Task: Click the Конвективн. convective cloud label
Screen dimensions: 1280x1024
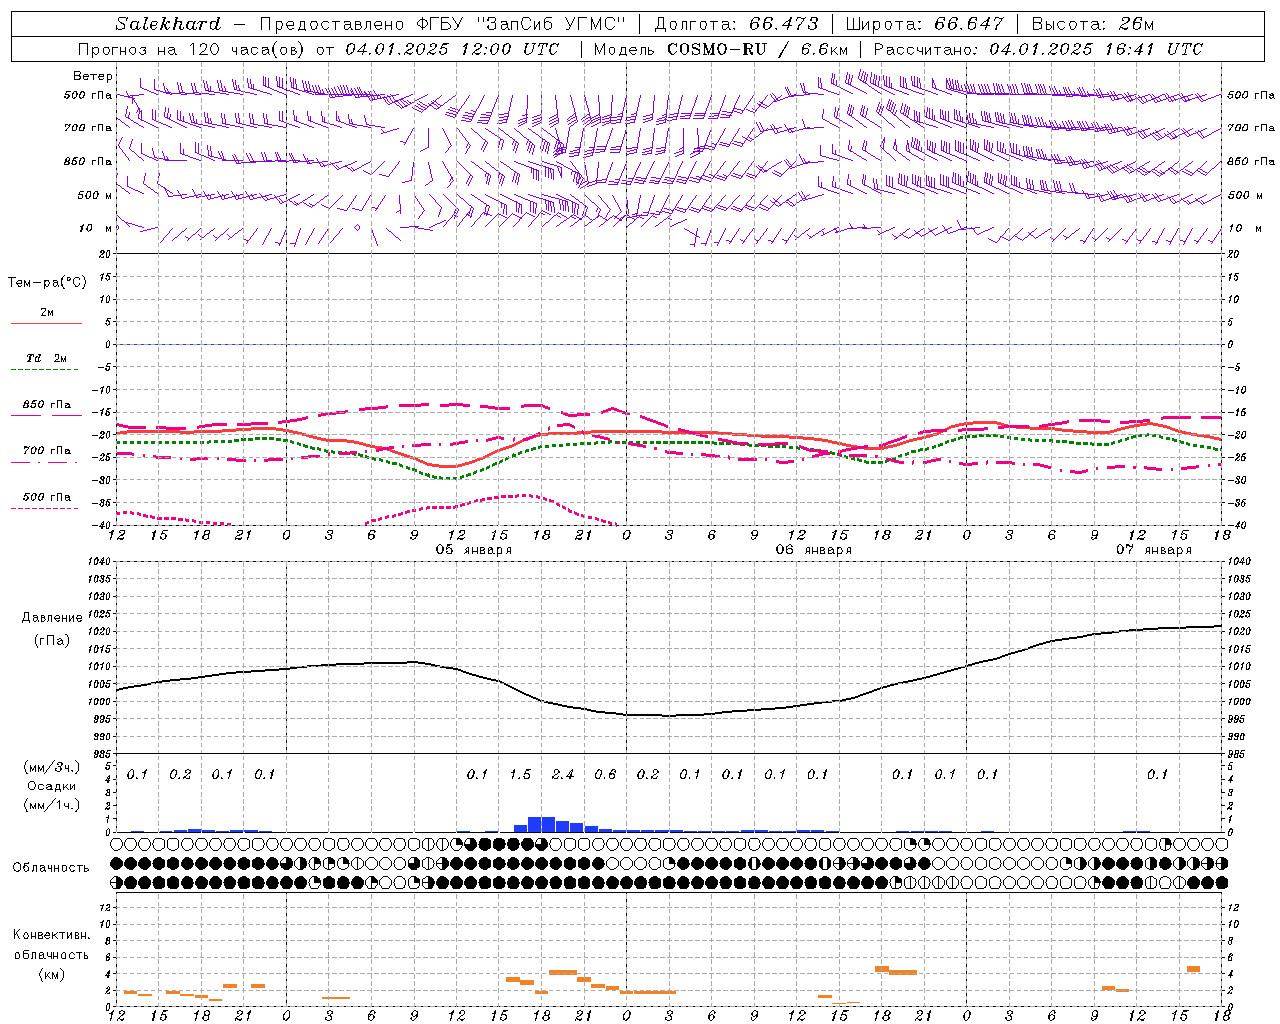Action: tap(52, 935)
